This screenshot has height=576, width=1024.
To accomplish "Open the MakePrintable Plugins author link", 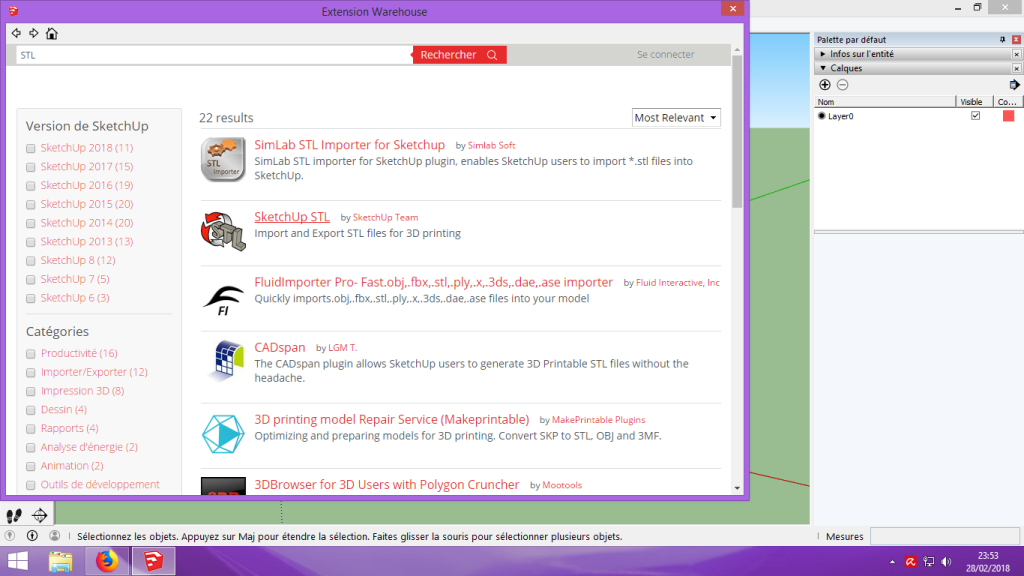I will (598, 420).
